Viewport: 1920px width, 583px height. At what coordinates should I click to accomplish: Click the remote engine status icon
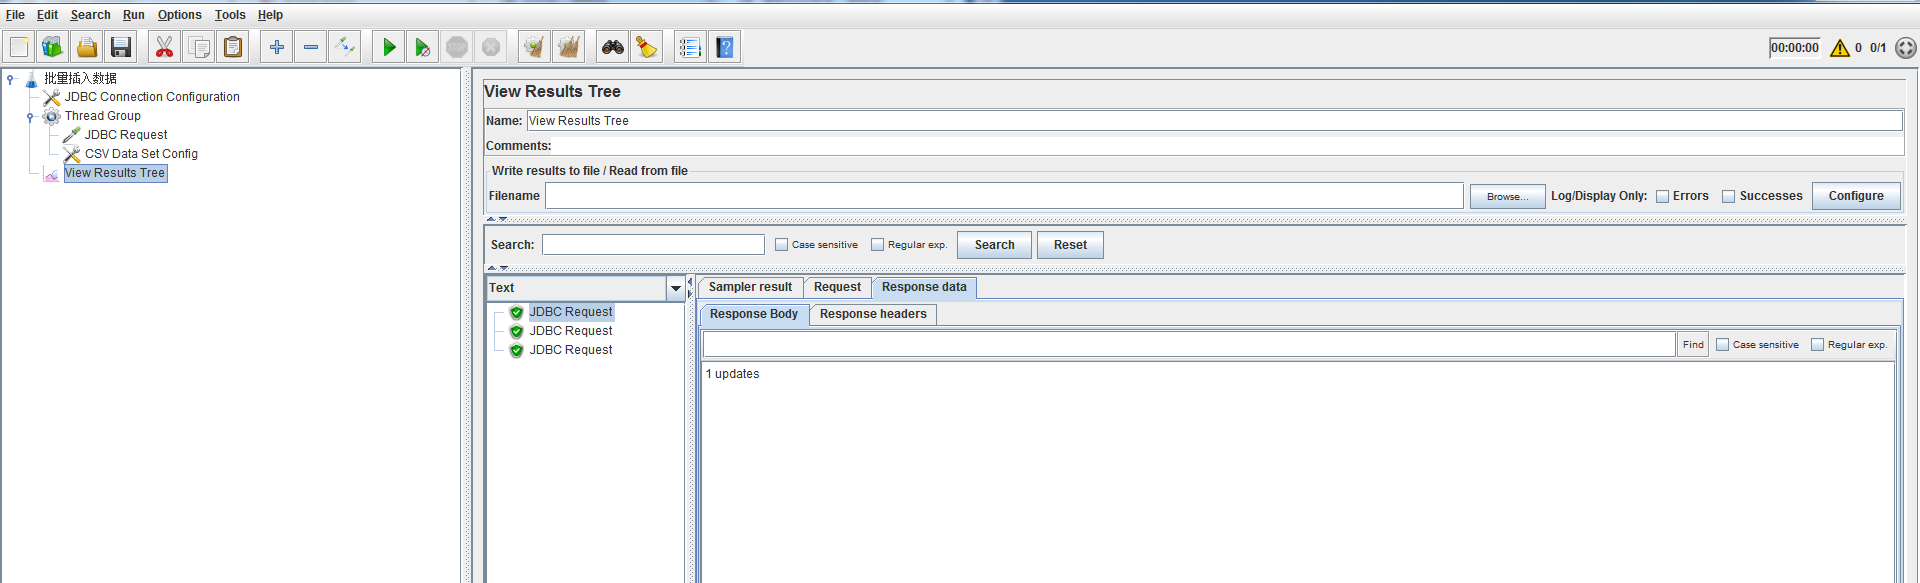(1906, 48)
